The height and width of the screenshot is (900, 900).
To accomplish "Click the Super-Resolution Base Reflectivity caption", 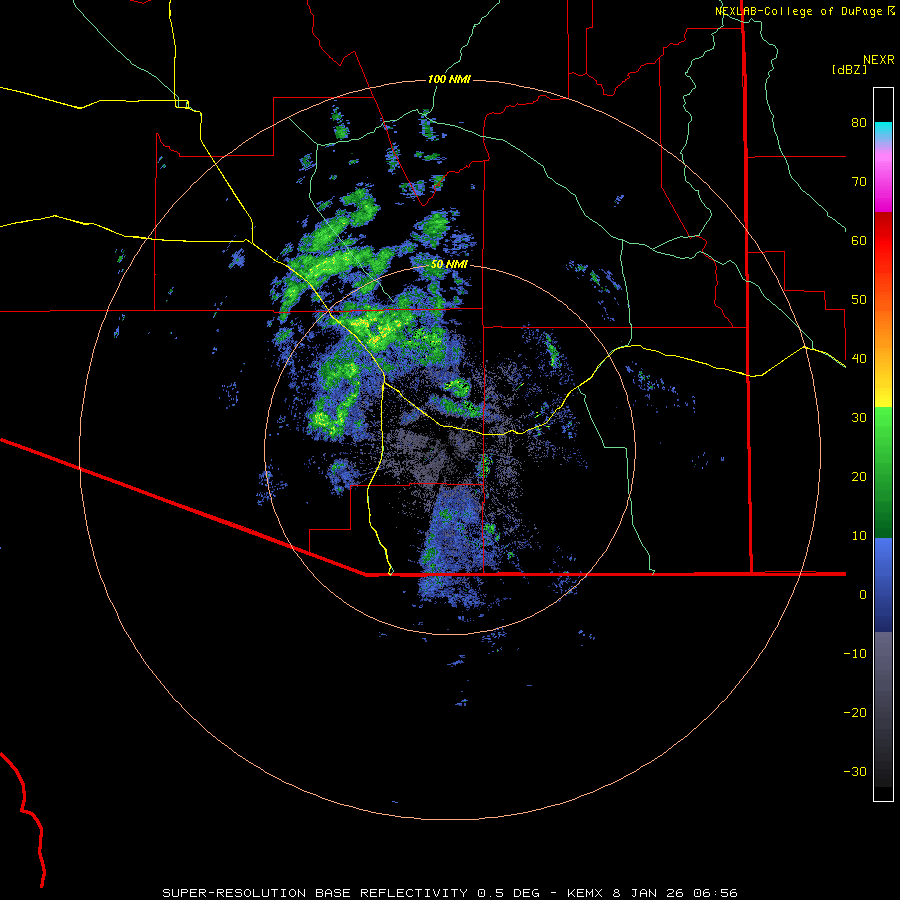I will click(450, 893).
